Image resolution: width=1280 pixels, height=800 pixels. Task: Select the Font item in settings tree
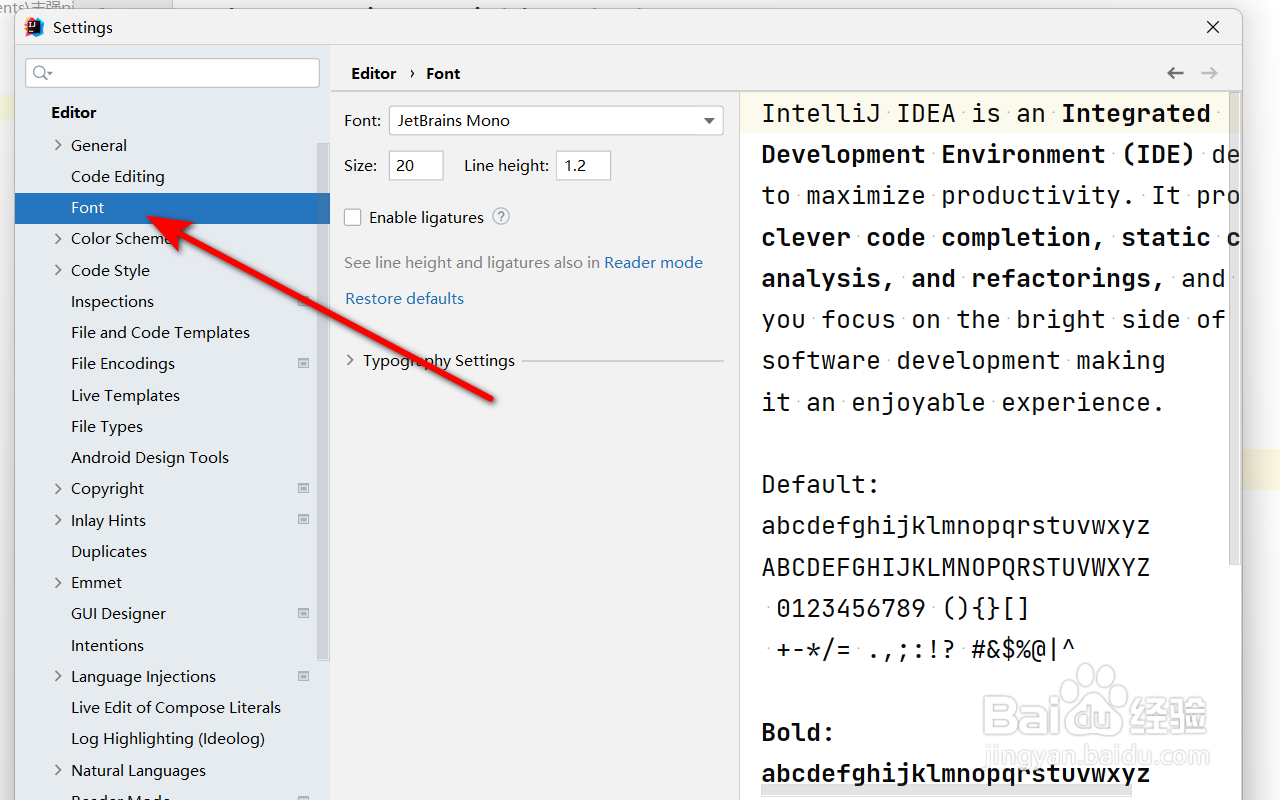coord(172,208)
